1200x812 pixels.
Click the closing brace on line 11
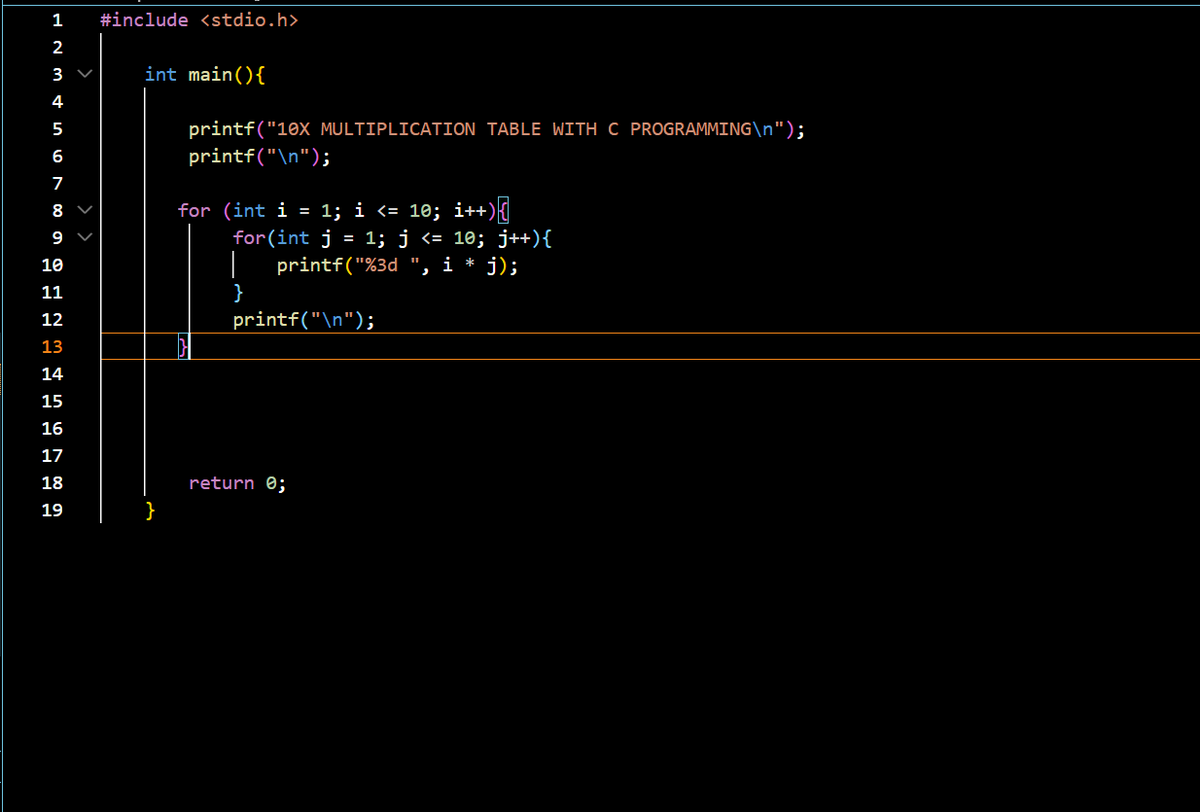[x=238, y=292]
